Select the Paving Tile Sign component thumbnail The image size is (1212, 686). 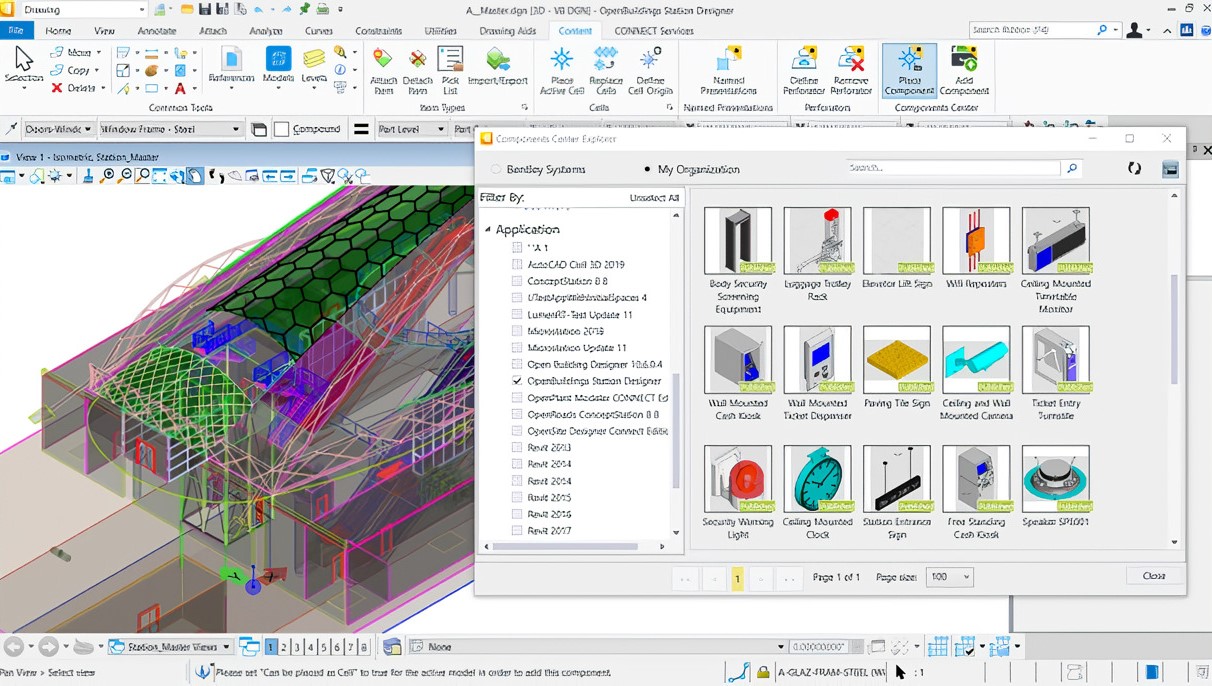pyautogui.click(x=897, y=360)
